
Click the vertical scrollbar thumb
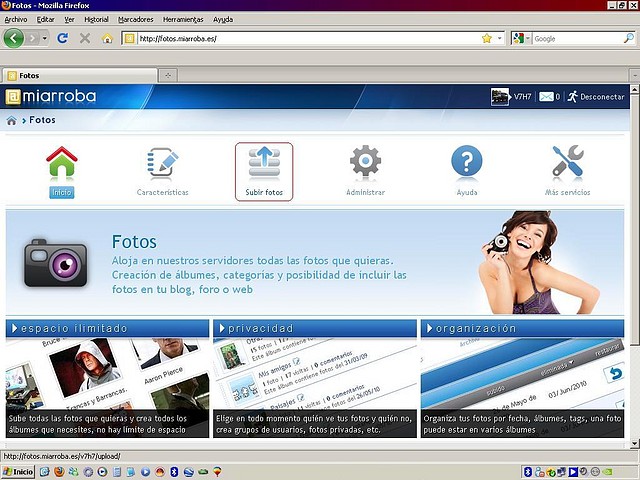(x=634, y=219)
